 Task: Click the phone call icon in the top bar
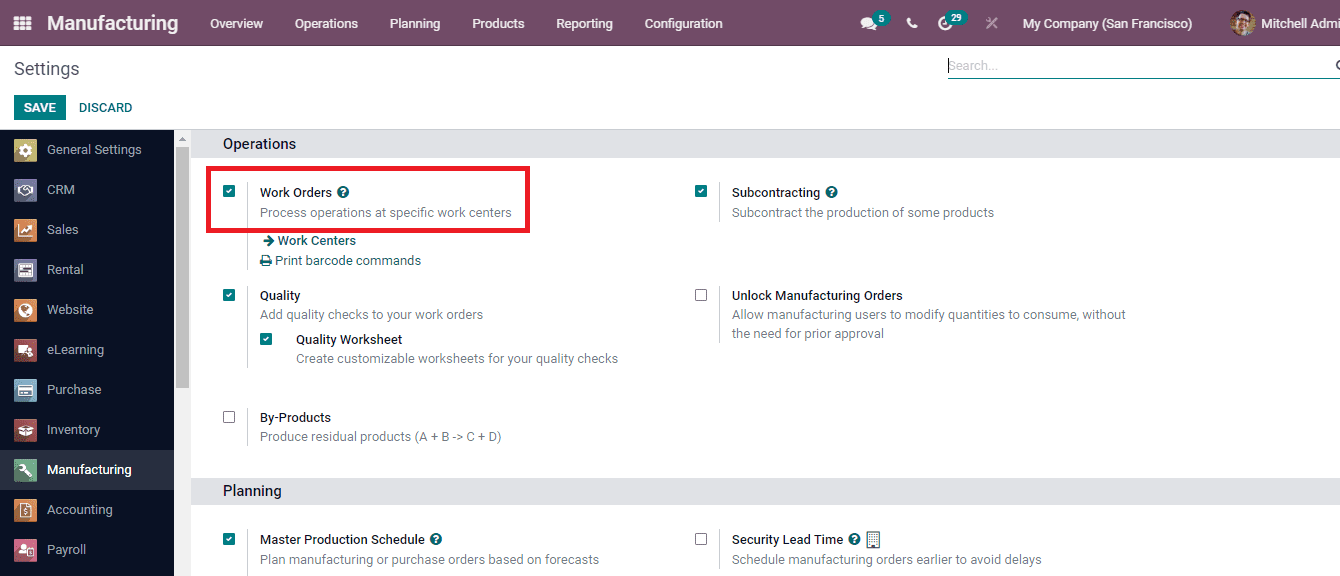click(x=911, y=22)
